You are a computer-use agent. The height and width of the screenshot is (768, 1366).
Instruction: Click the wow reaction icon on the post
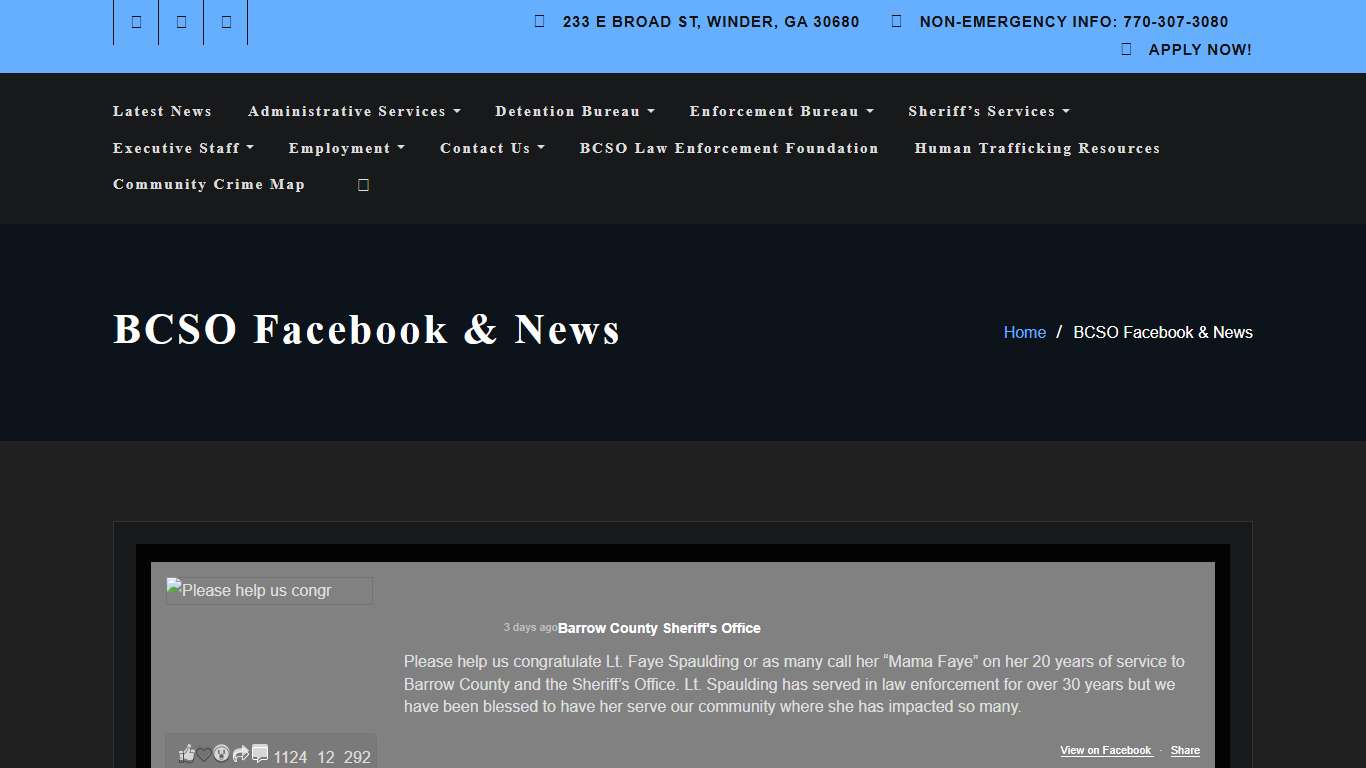(221, 753)
